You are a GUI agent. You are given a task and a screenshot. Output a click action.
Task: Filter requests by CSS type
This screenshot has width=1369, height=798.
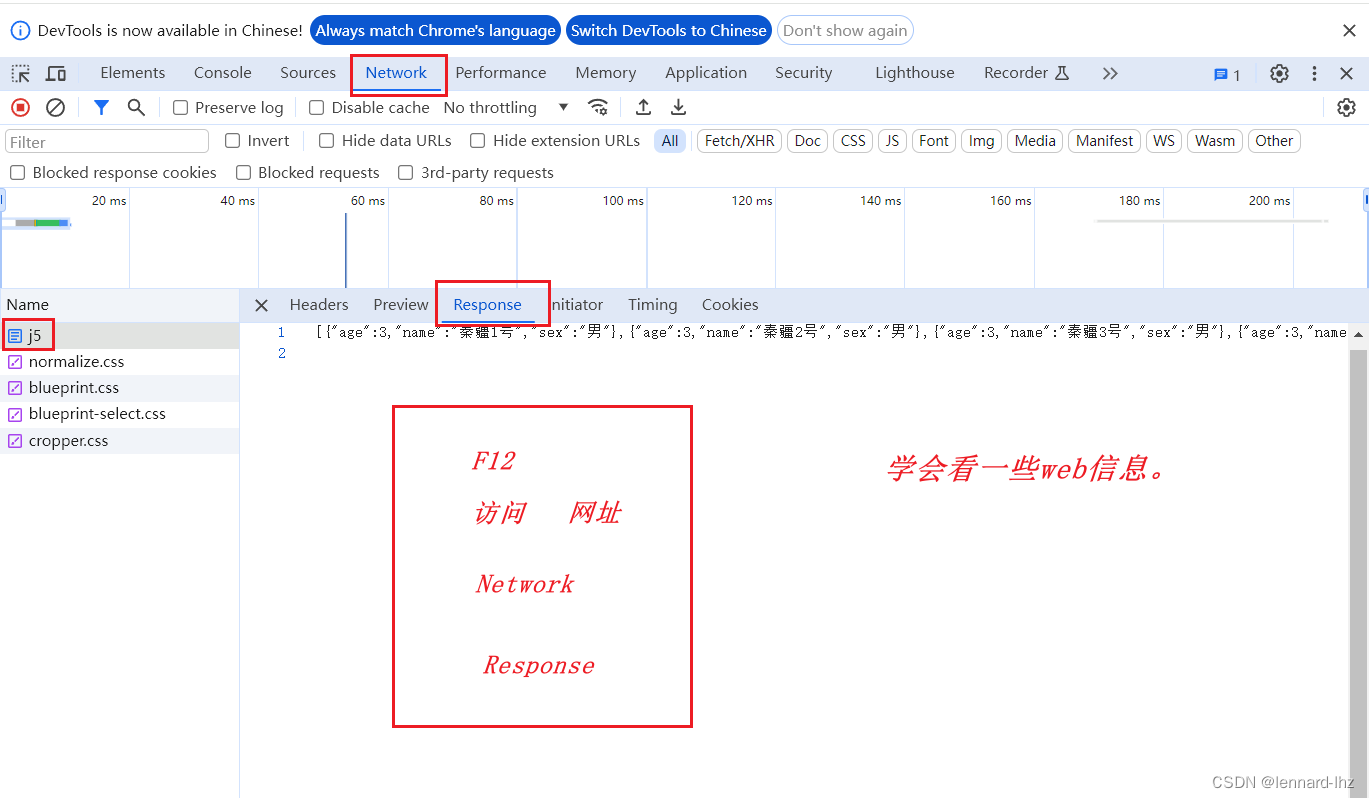point(853,141)
